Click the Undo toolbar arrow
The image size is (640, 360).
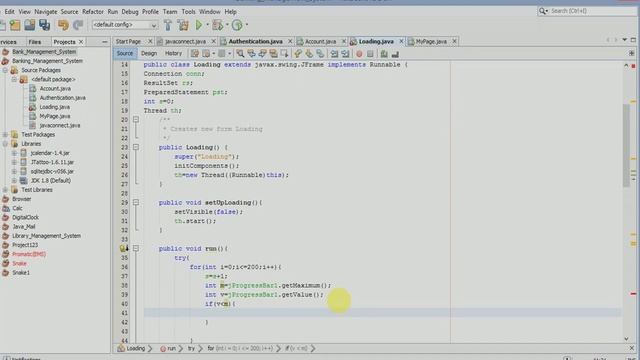63,25
